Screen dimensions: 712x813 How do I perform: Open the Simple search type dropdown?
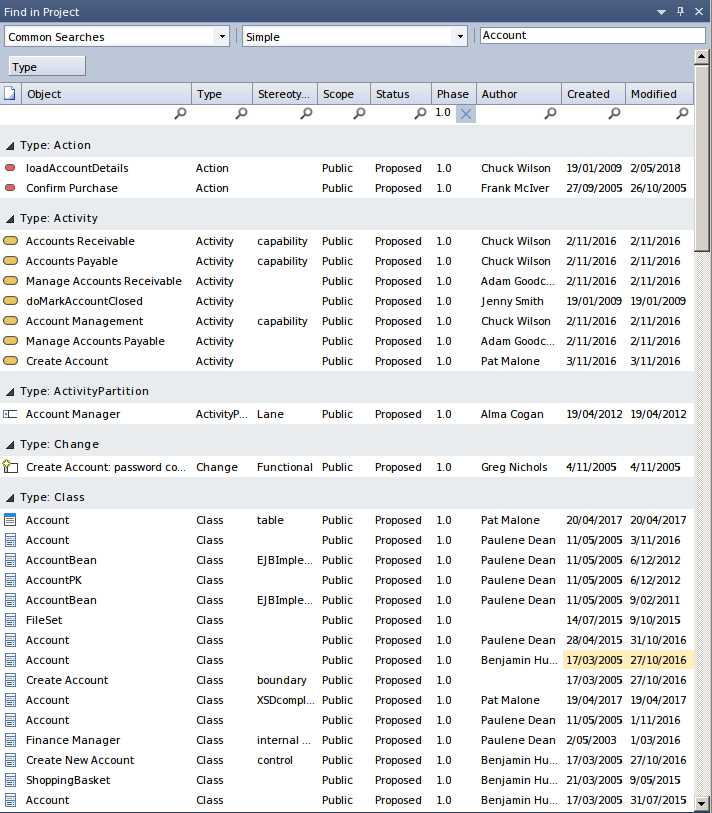[x=460, y=37]
